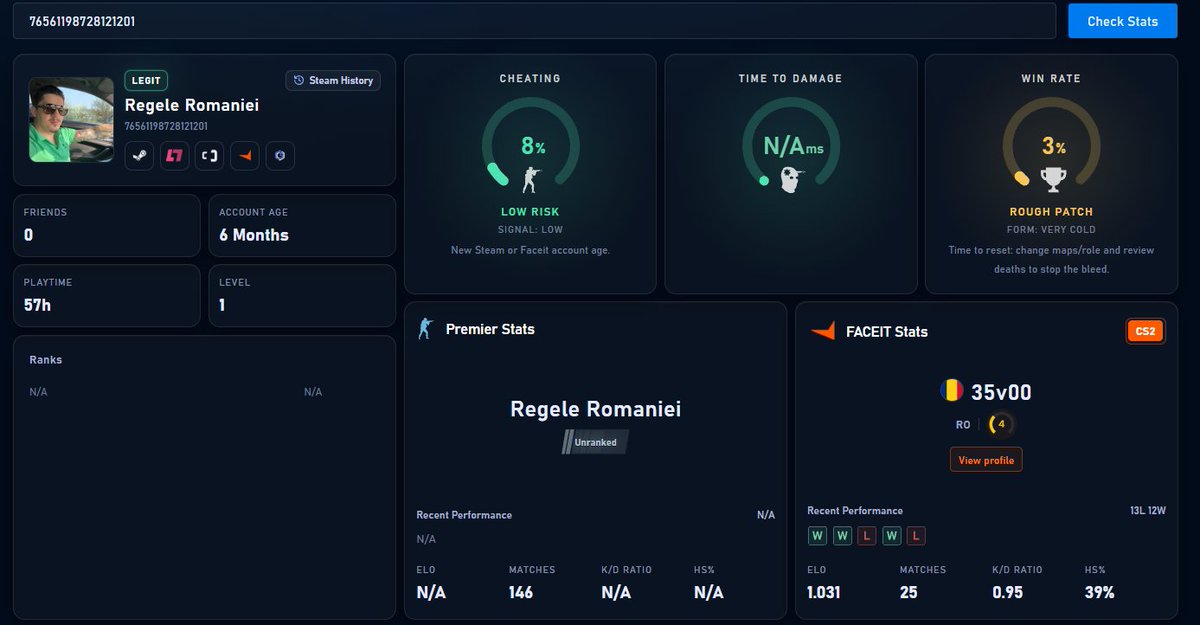Click the FACEIT level 4 badge
Viewport: 1200px width, 625px height.
(1000, 424)
